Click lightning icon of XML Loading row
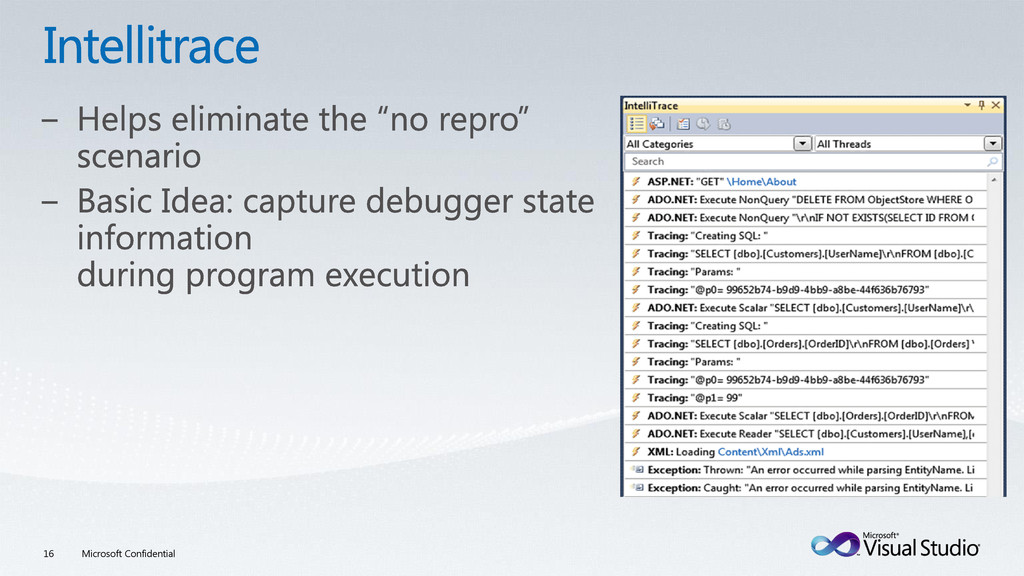The height and width of the screenshot is (576, 1024). 635,452
